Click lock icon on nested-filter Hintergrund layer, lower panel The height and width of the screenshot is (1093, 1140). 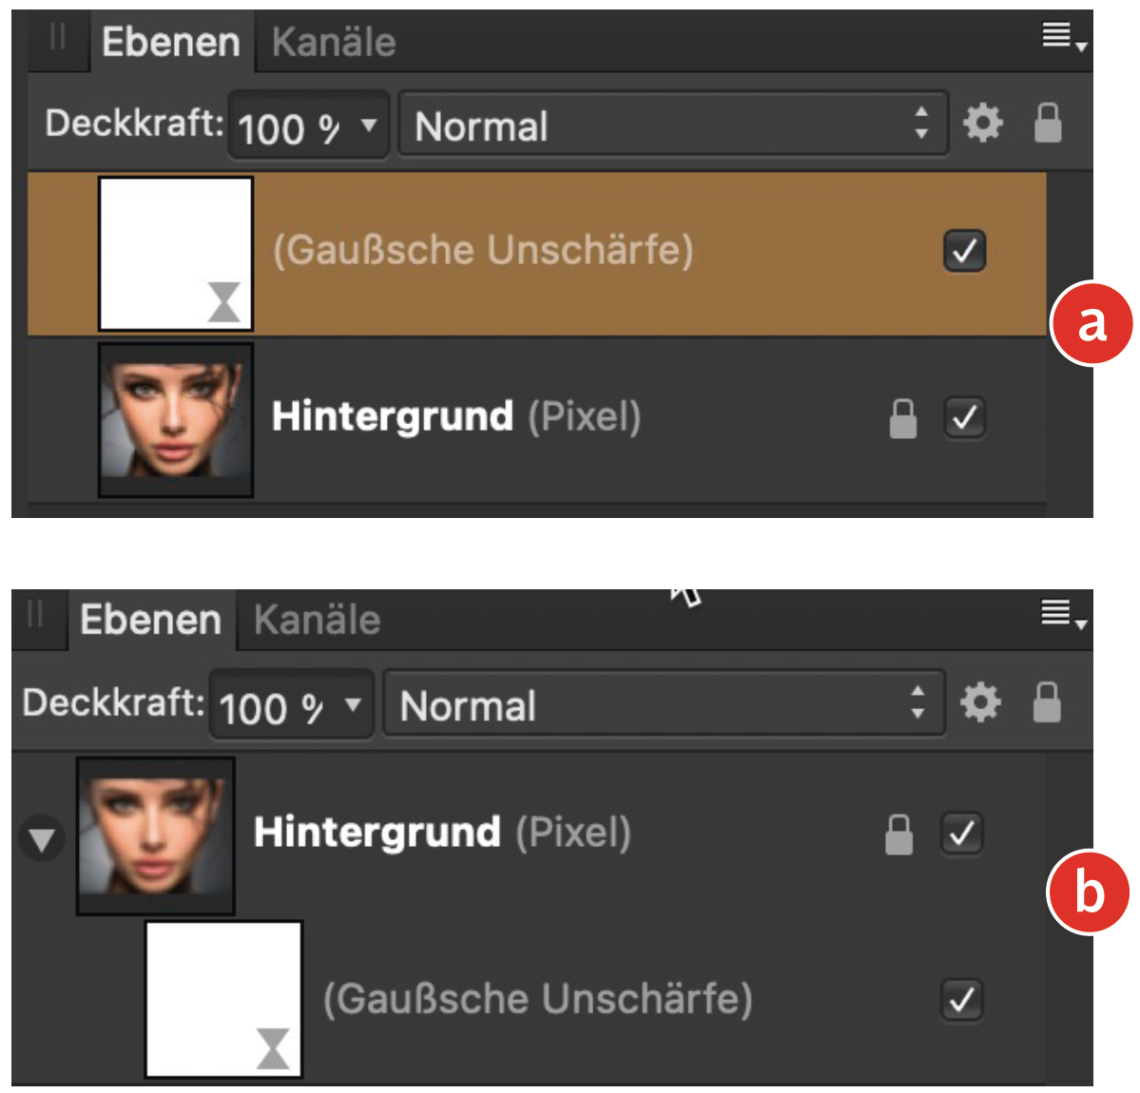tap(899, 834)
